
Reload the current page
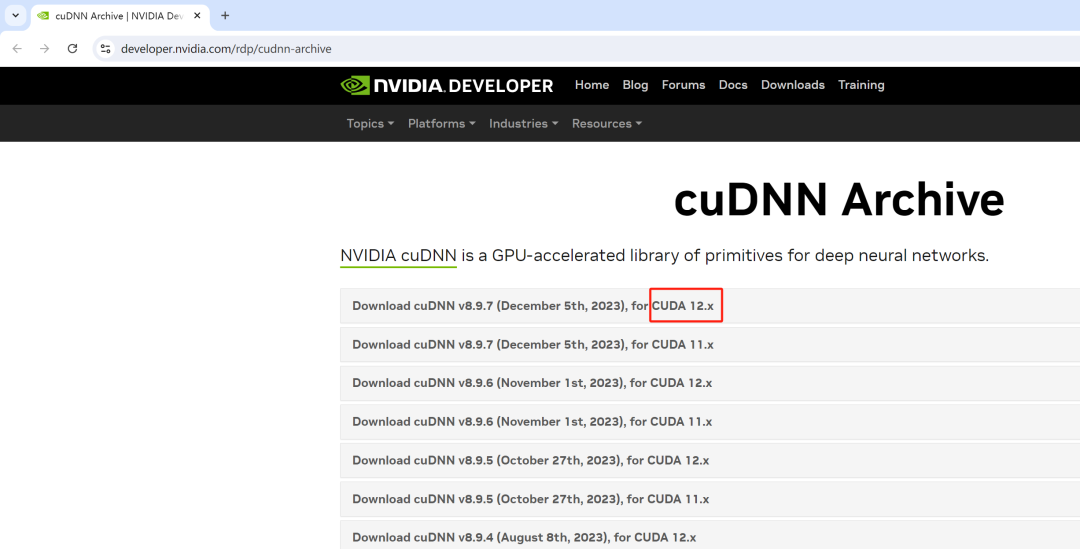click(x=72, y=49)
